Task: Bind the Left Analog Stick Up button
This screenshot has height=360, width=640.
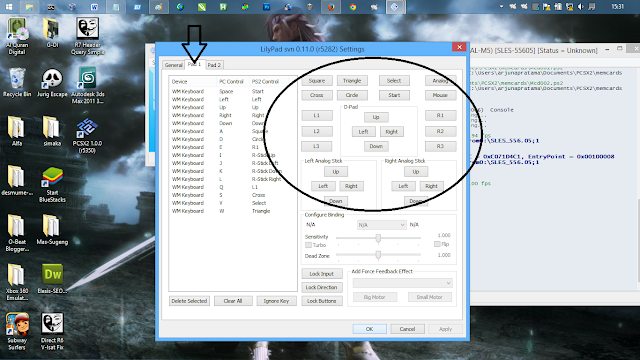Action: pos(336,172)
